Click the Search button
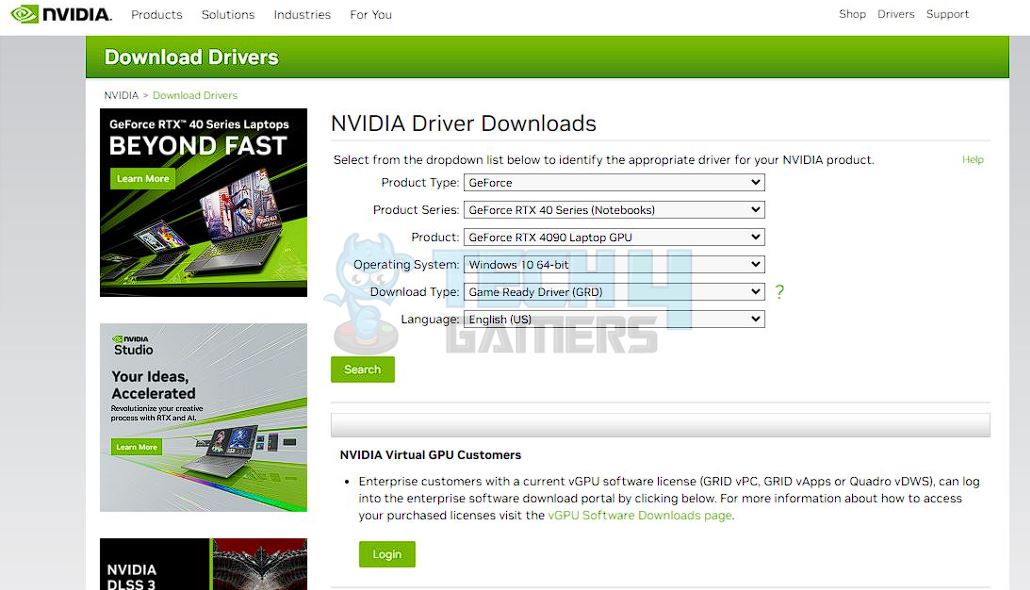The height and width of the screenshot is (590, 1030). [x=362, y=369]
